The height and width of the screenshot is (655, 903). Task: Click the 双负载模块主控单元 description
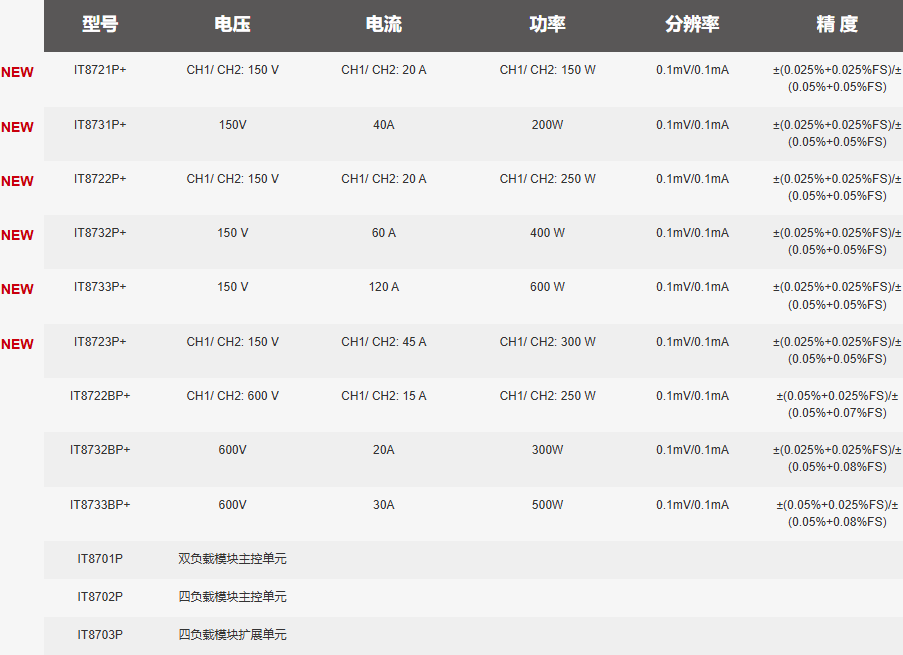pos(232,559)
